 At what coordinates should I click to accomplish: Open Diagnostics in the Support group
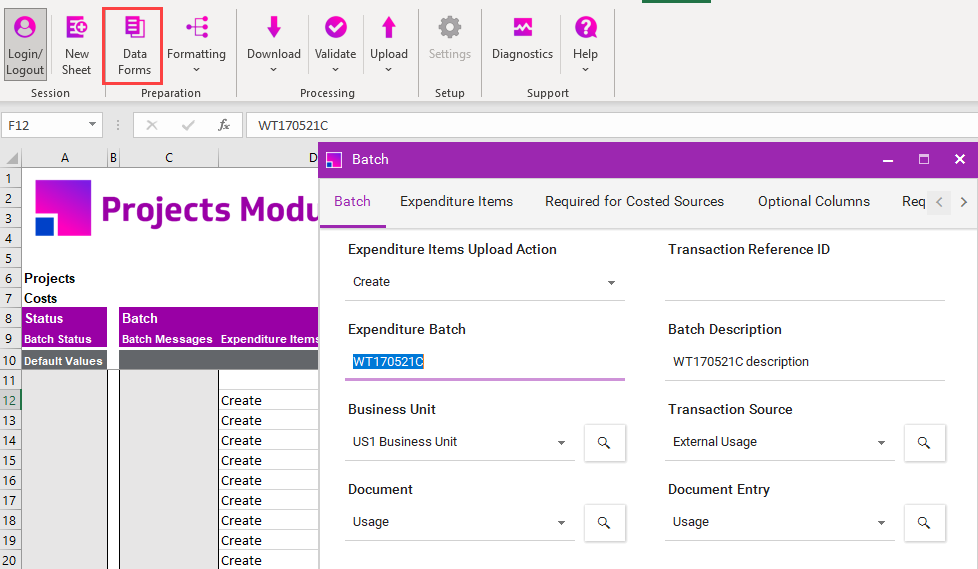point(523,39)
